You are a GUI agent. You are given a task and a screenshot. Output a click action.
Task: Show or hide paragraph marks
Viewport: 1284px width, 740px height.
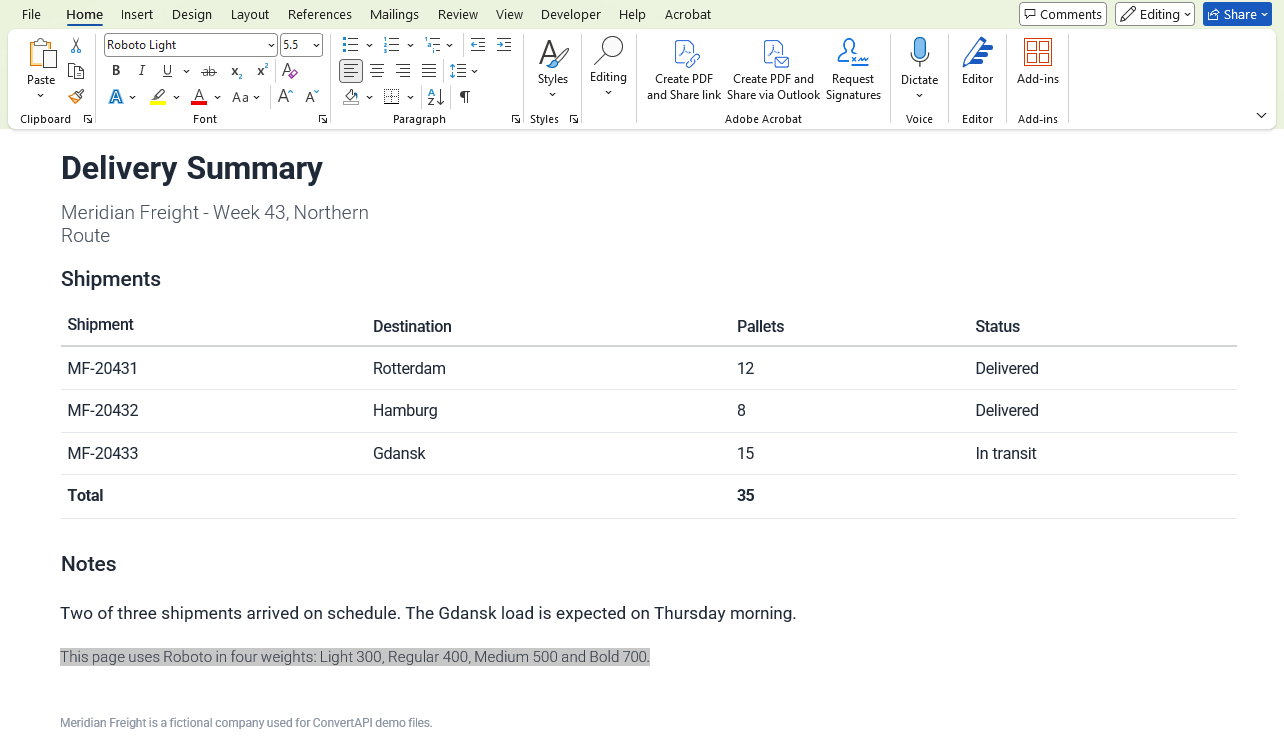465,97
